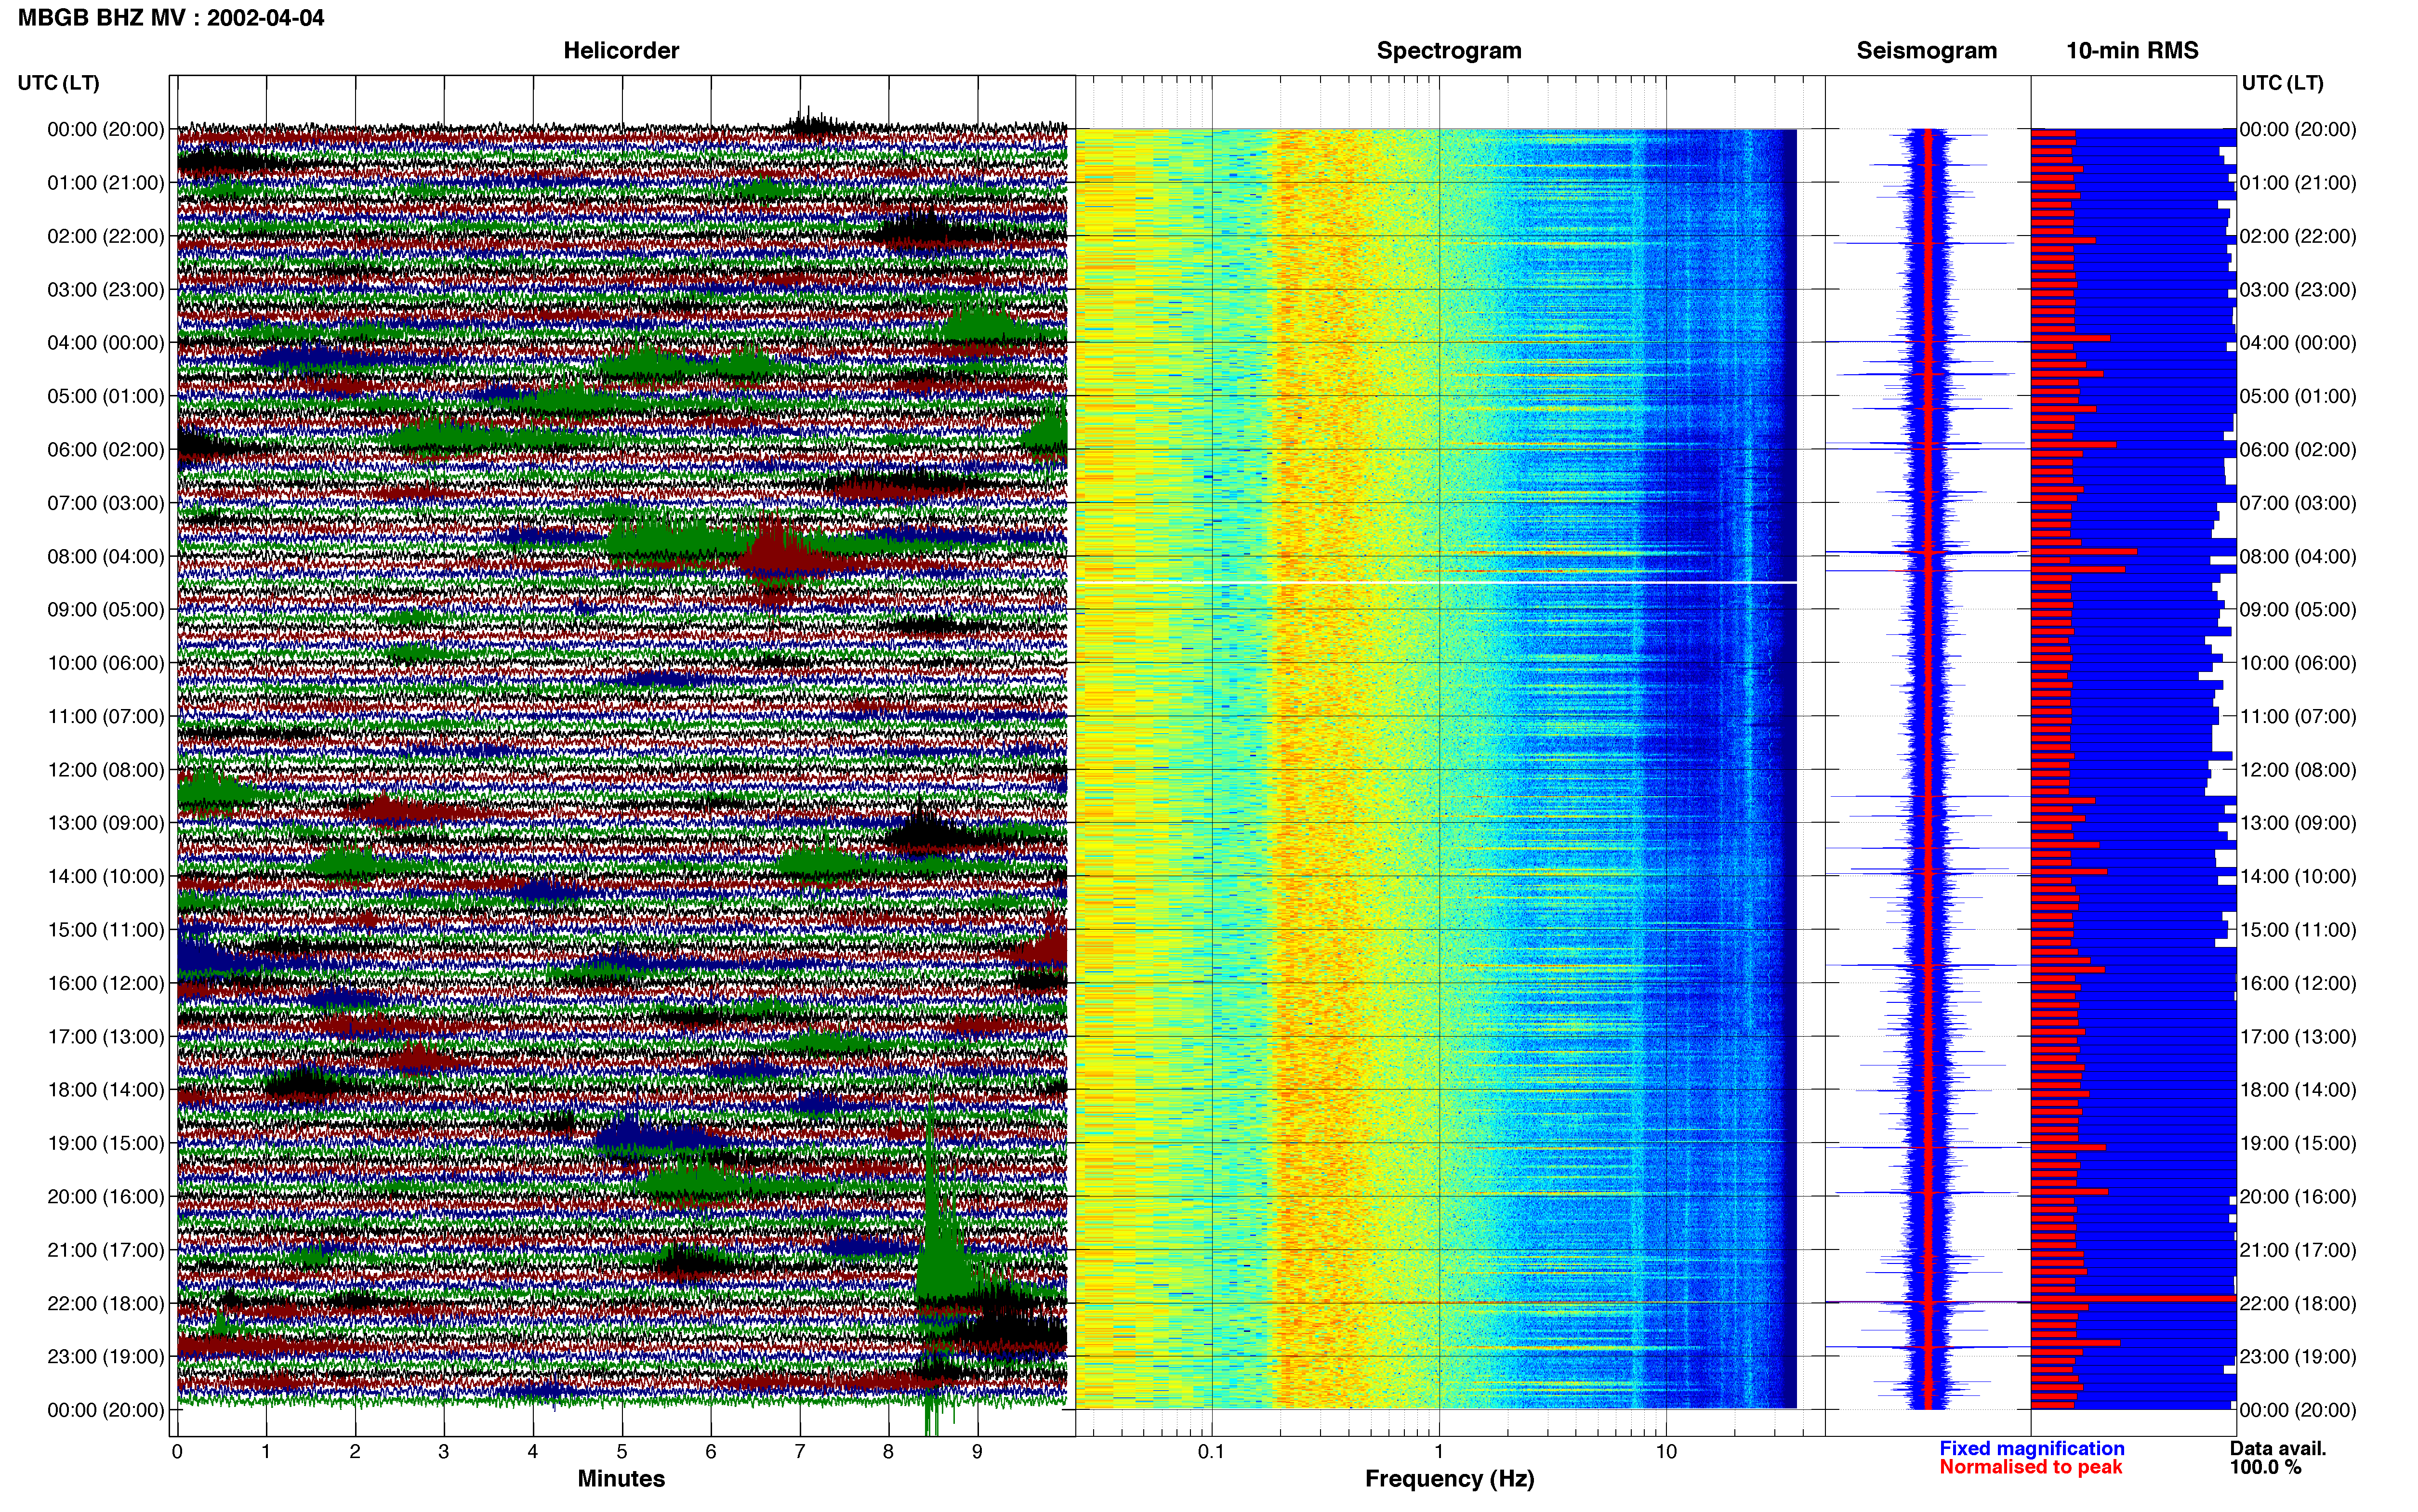Click Helicorder time label '08:00 (04:00)'

click(x=106, y=556)
